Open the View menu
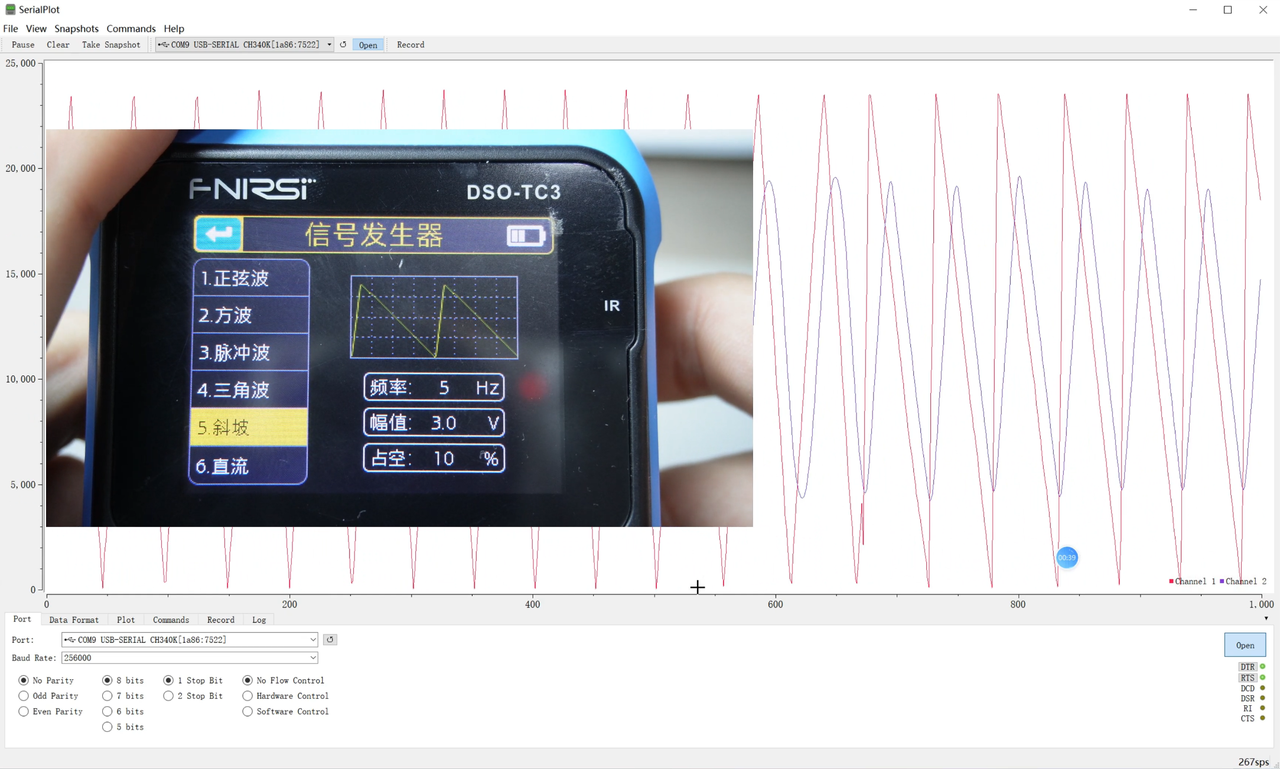This screenshot has height=769, width=1280. click(x=36, y=29)
